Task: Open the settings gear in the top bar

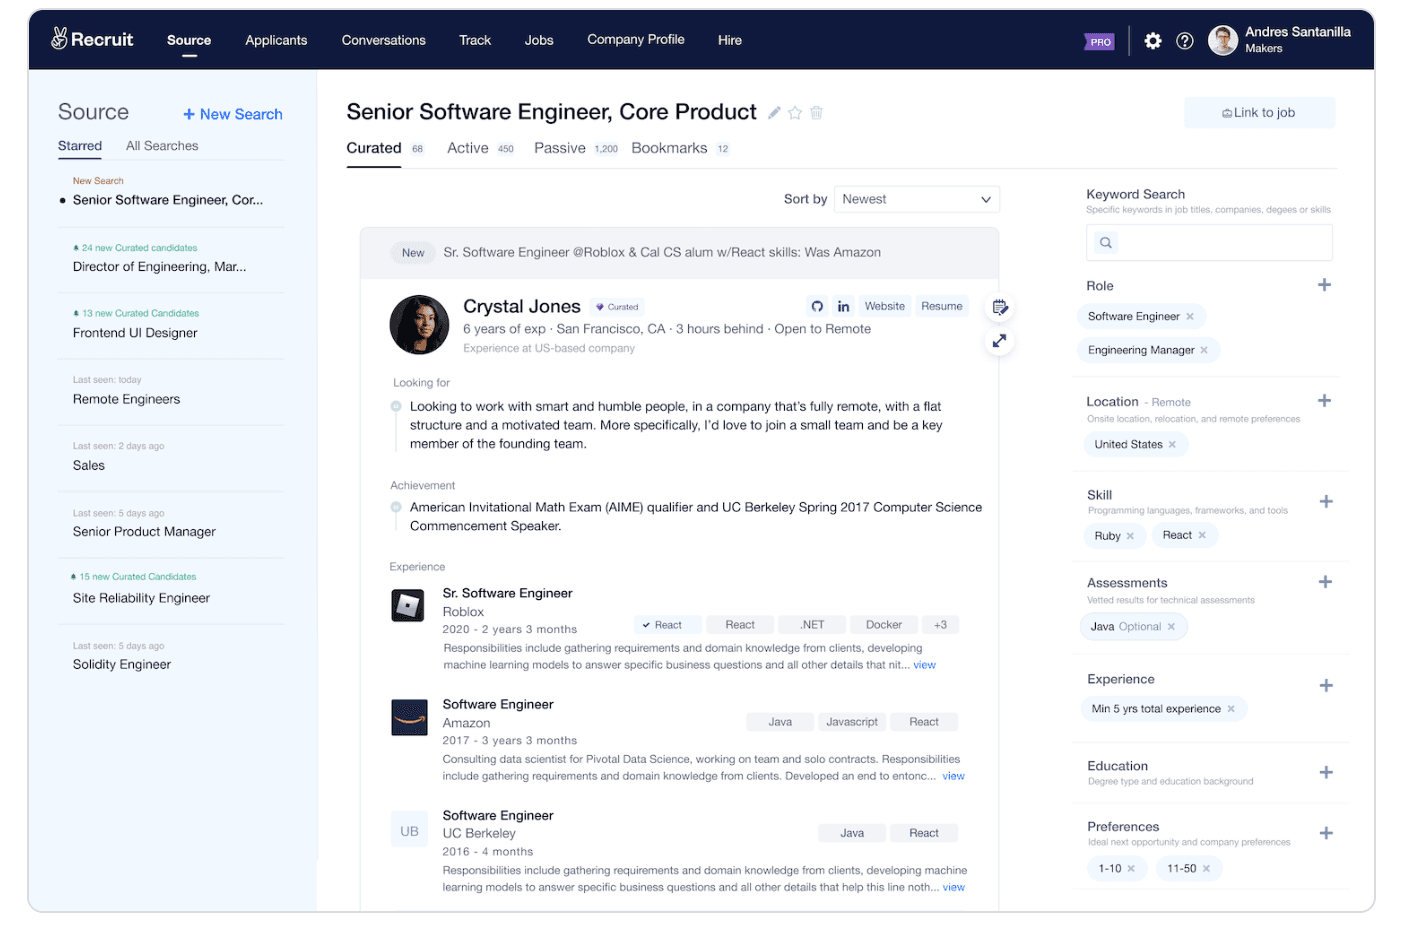Action: pyautogui.click(x=1153, y=41)
